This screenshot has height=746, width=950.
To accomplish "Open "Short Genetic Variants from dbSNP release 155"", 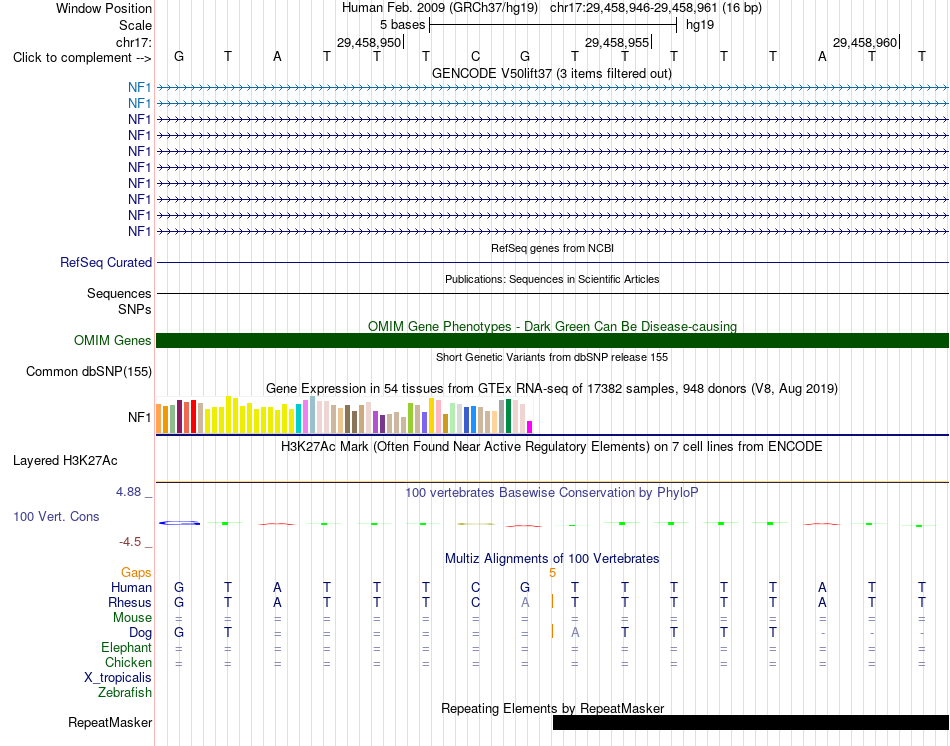I will pyautogui.click(x=552, y=357).
